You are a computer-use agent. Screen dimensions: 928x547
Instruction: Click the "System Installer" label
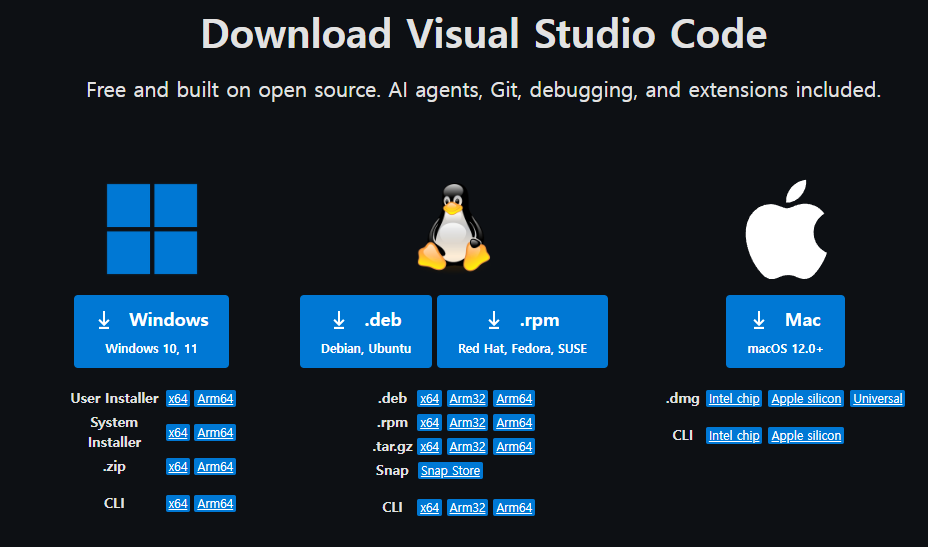pos(114,432)
